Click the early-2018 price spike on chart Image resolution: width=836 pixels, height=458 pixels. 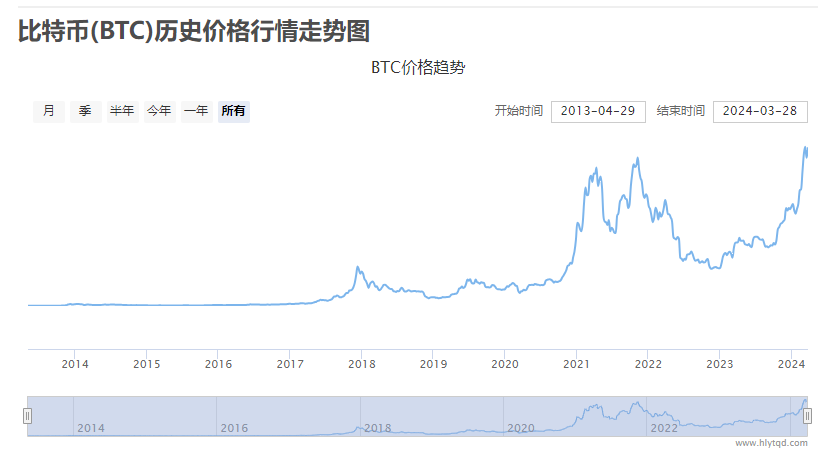click(x=358, y=267)
